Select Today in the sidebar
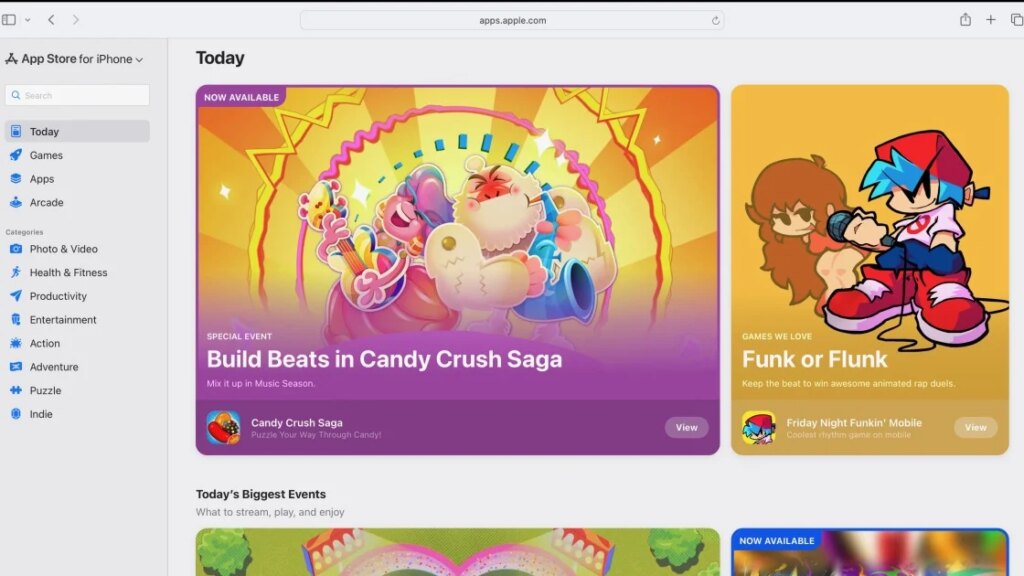Screen dimensions: 1024x576 tap(47, 131)
